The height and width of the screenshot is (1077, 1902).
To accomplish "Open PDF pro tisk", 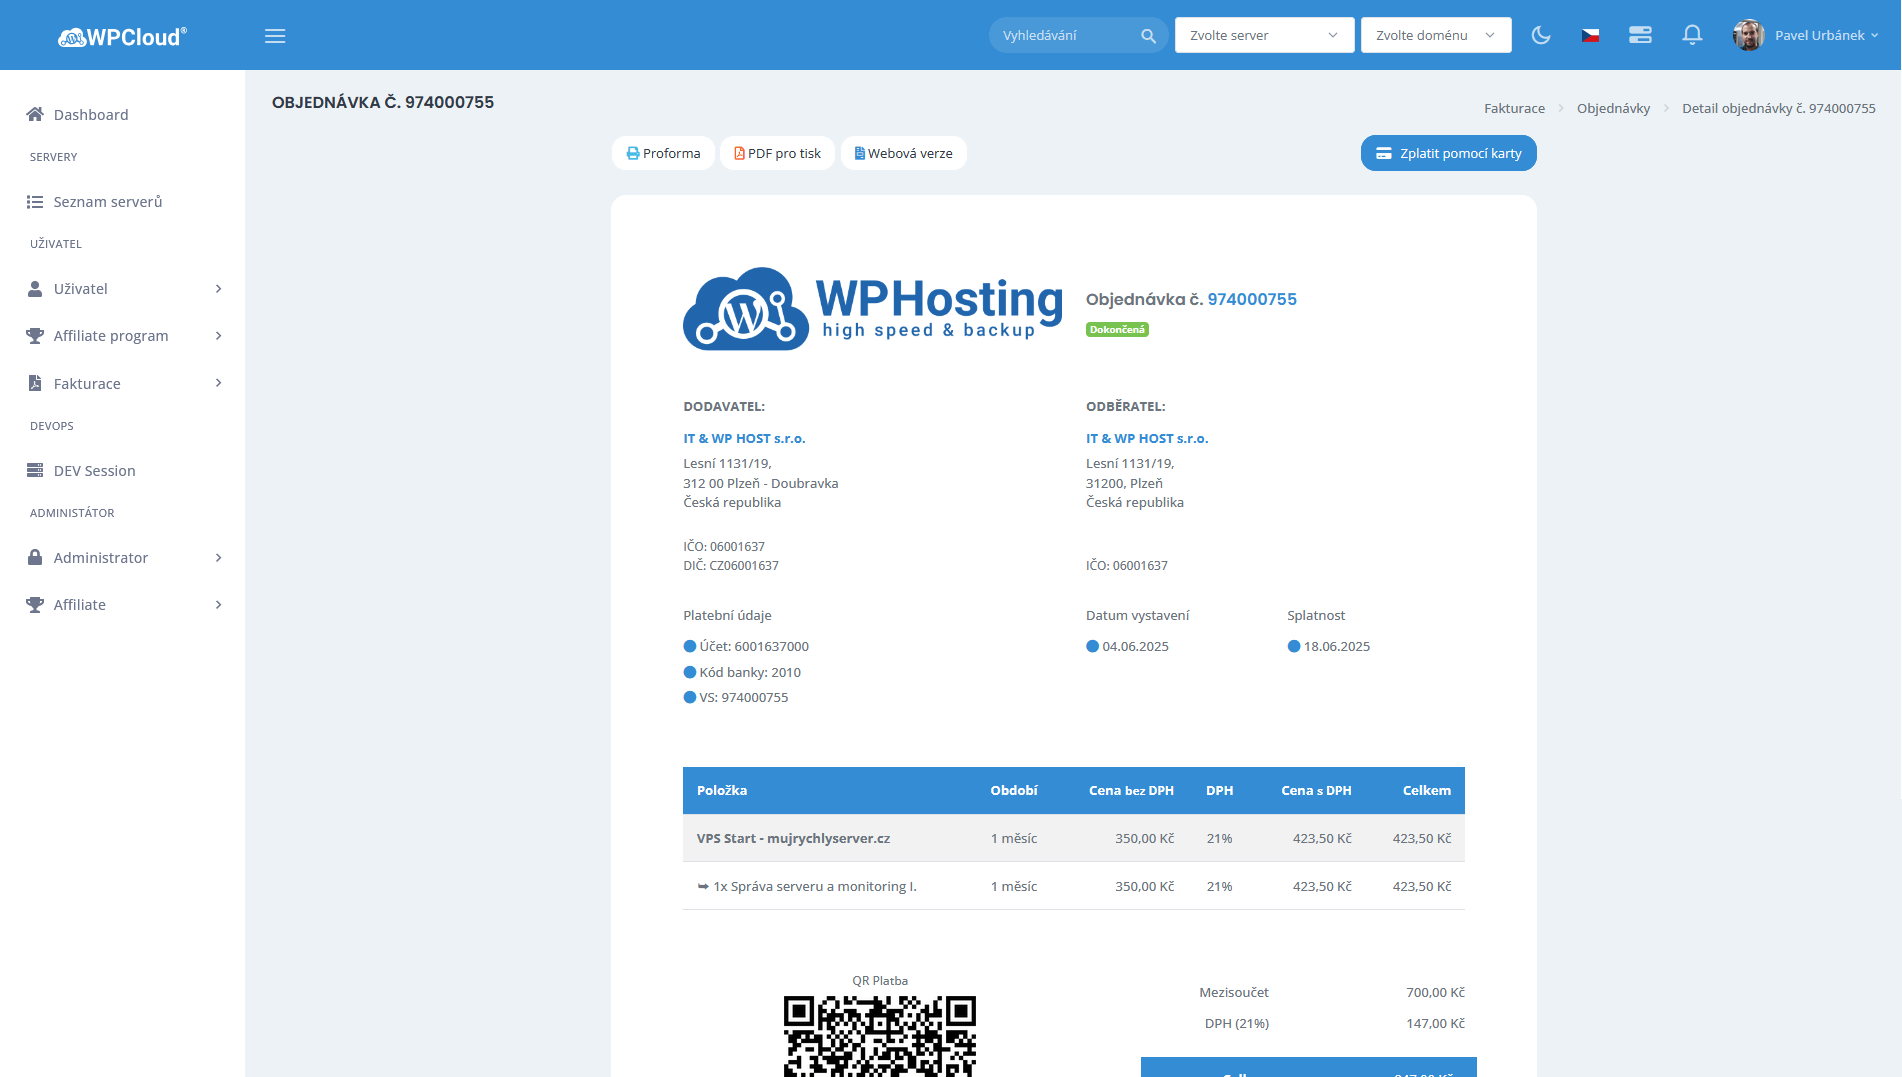I will click(x=777, y=153).
